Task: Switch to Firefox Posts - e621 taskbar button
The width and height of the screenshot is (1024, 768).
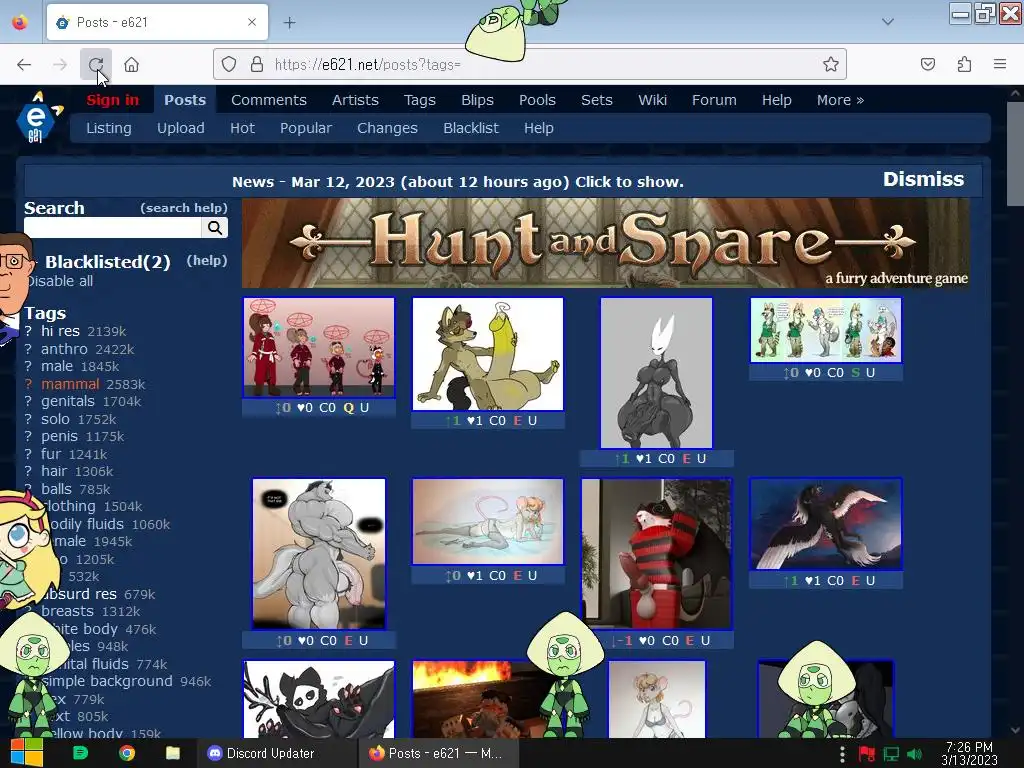Action: (x=436, y=753)
